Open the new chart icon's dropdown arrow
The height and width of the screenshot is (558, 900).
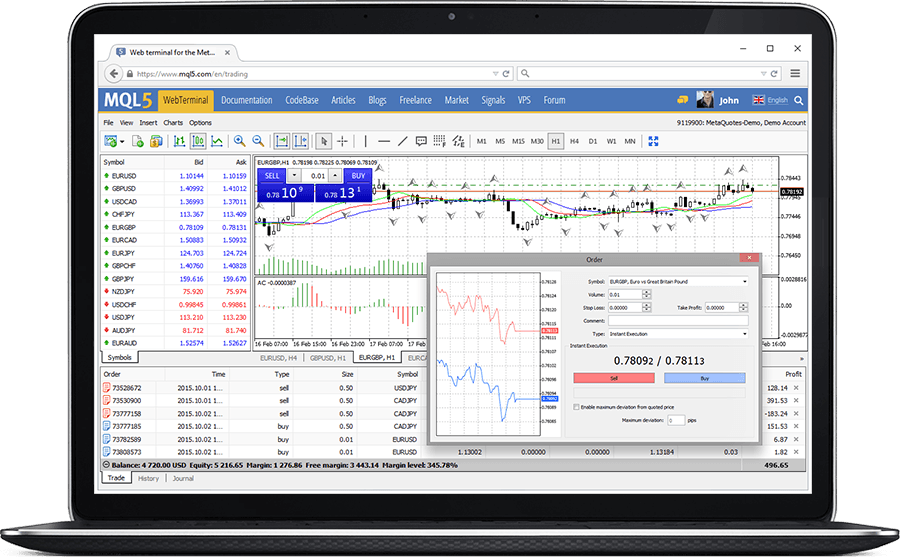point(122,142)
